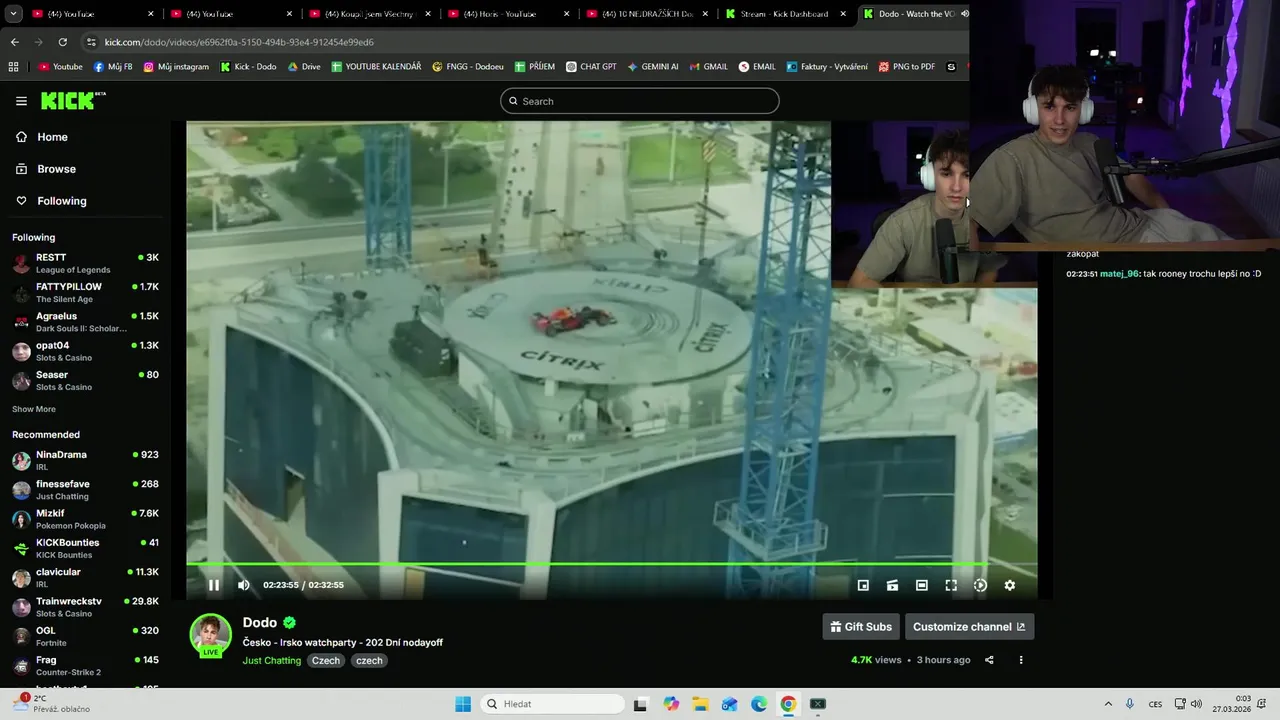
Task: Collapse the Kick sidebar hamburger menu
Action: pyautogui.click(x=21, y=101)
